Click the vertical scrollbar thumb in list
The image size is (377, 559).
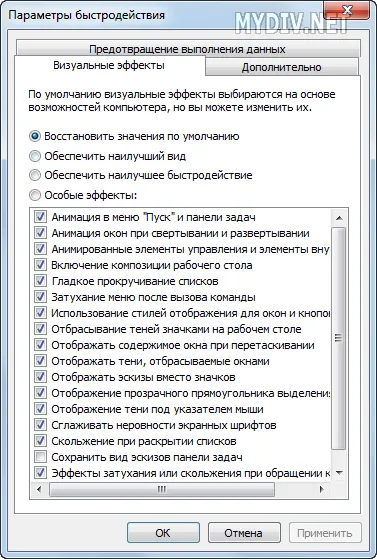click(338, 338)
